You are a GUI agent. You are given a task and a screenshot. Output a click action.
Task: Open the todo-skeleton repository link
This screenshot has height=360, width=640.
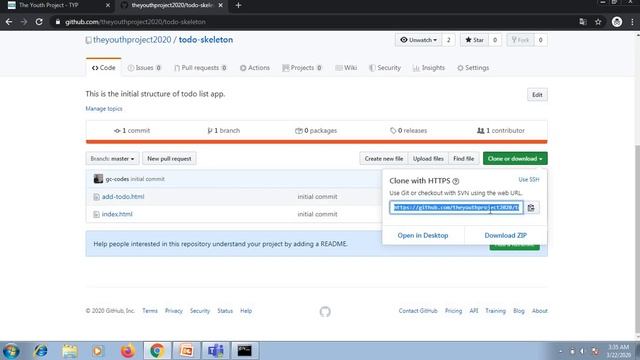pyautogui.click(x=206, y=40)
